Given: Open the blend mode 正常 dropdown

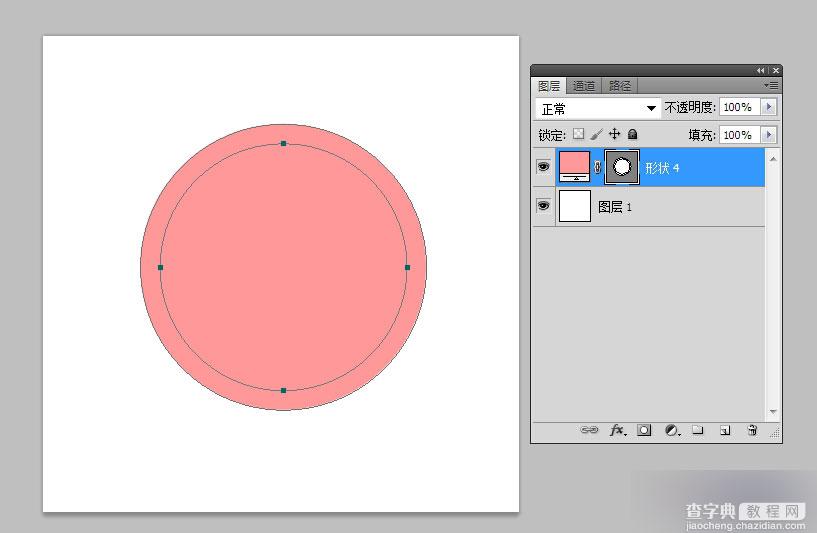Looking at the screenshot, I should [x=598, y=109].
